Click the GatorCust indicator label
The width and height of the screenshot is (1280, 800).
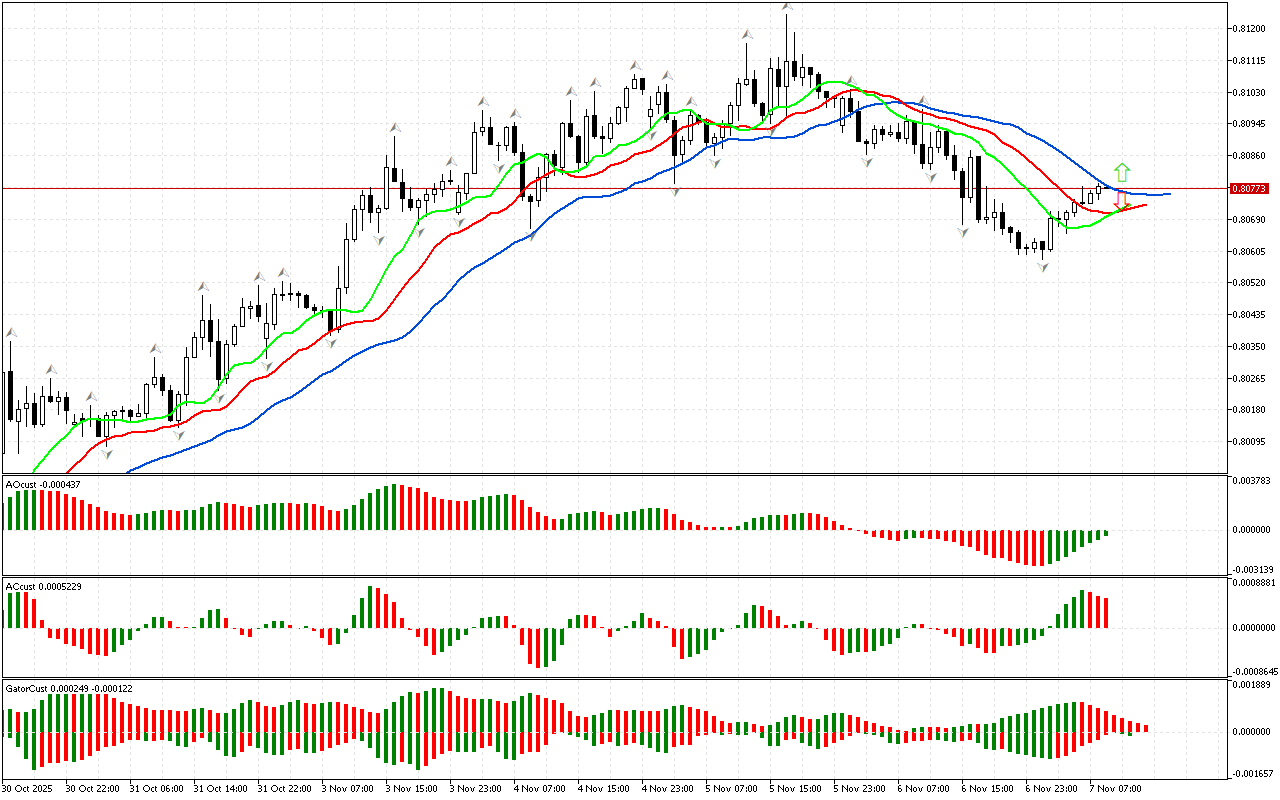point(69,688)
